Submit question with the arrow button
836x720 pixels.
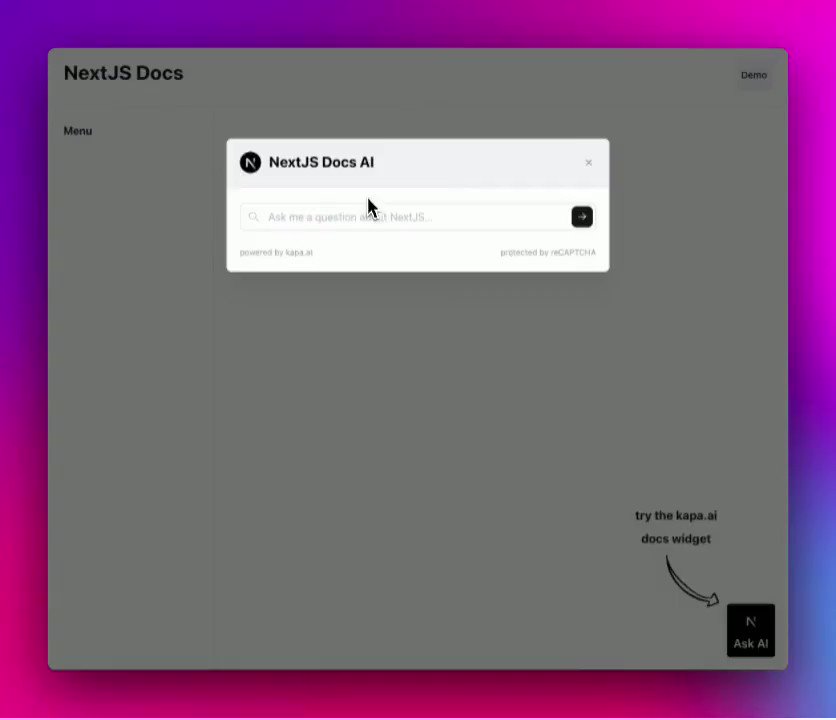tap(582, 217)
